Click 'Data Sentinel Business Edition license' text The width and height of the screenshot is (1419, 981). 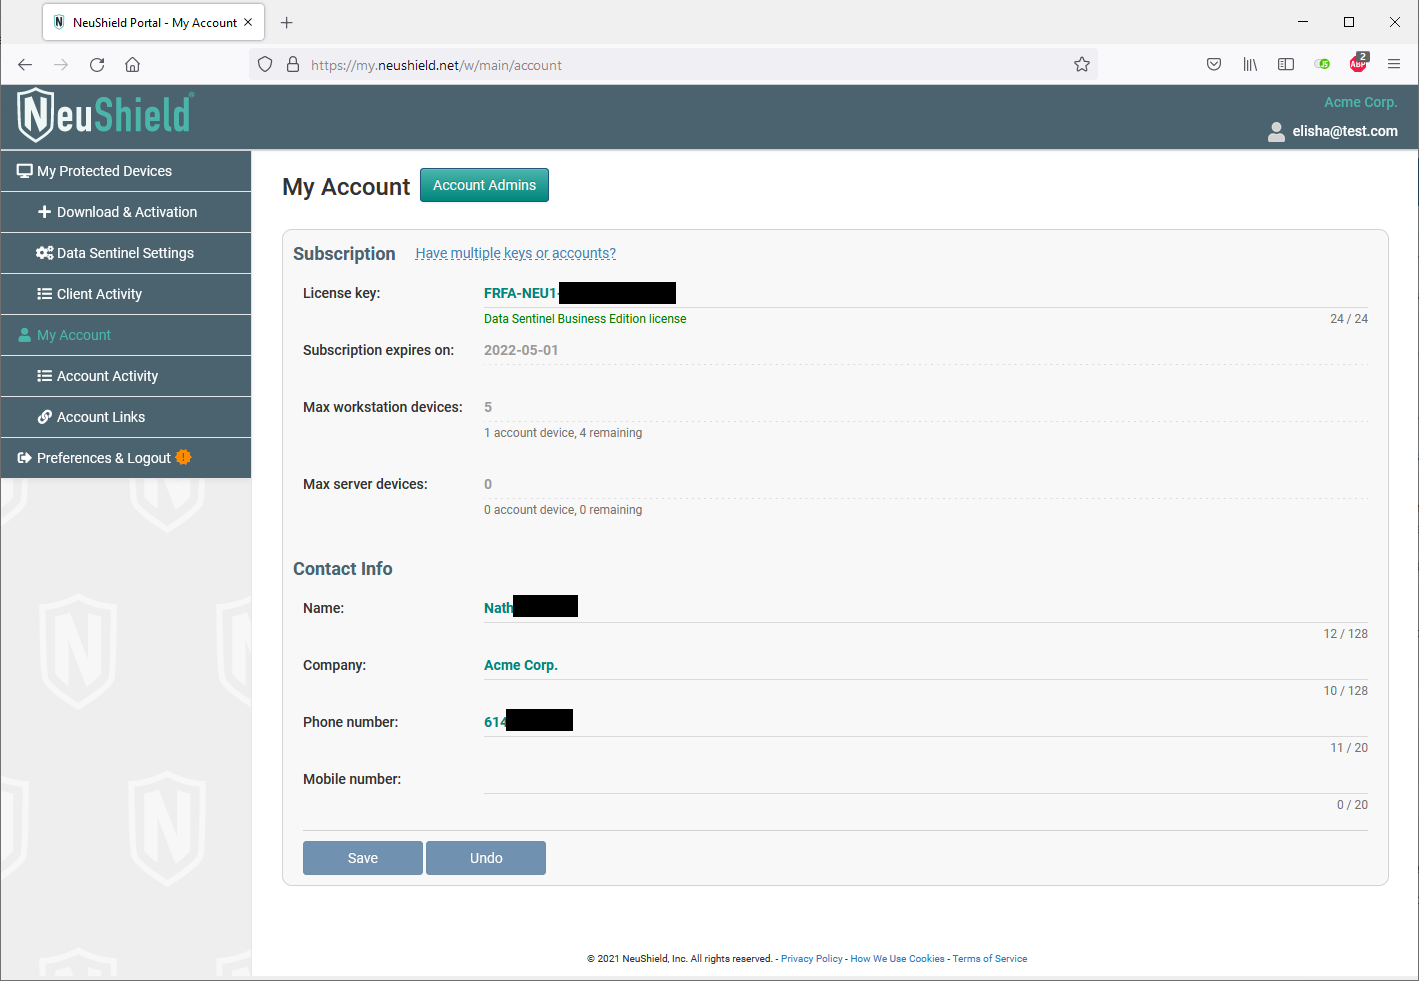(585, 319)
